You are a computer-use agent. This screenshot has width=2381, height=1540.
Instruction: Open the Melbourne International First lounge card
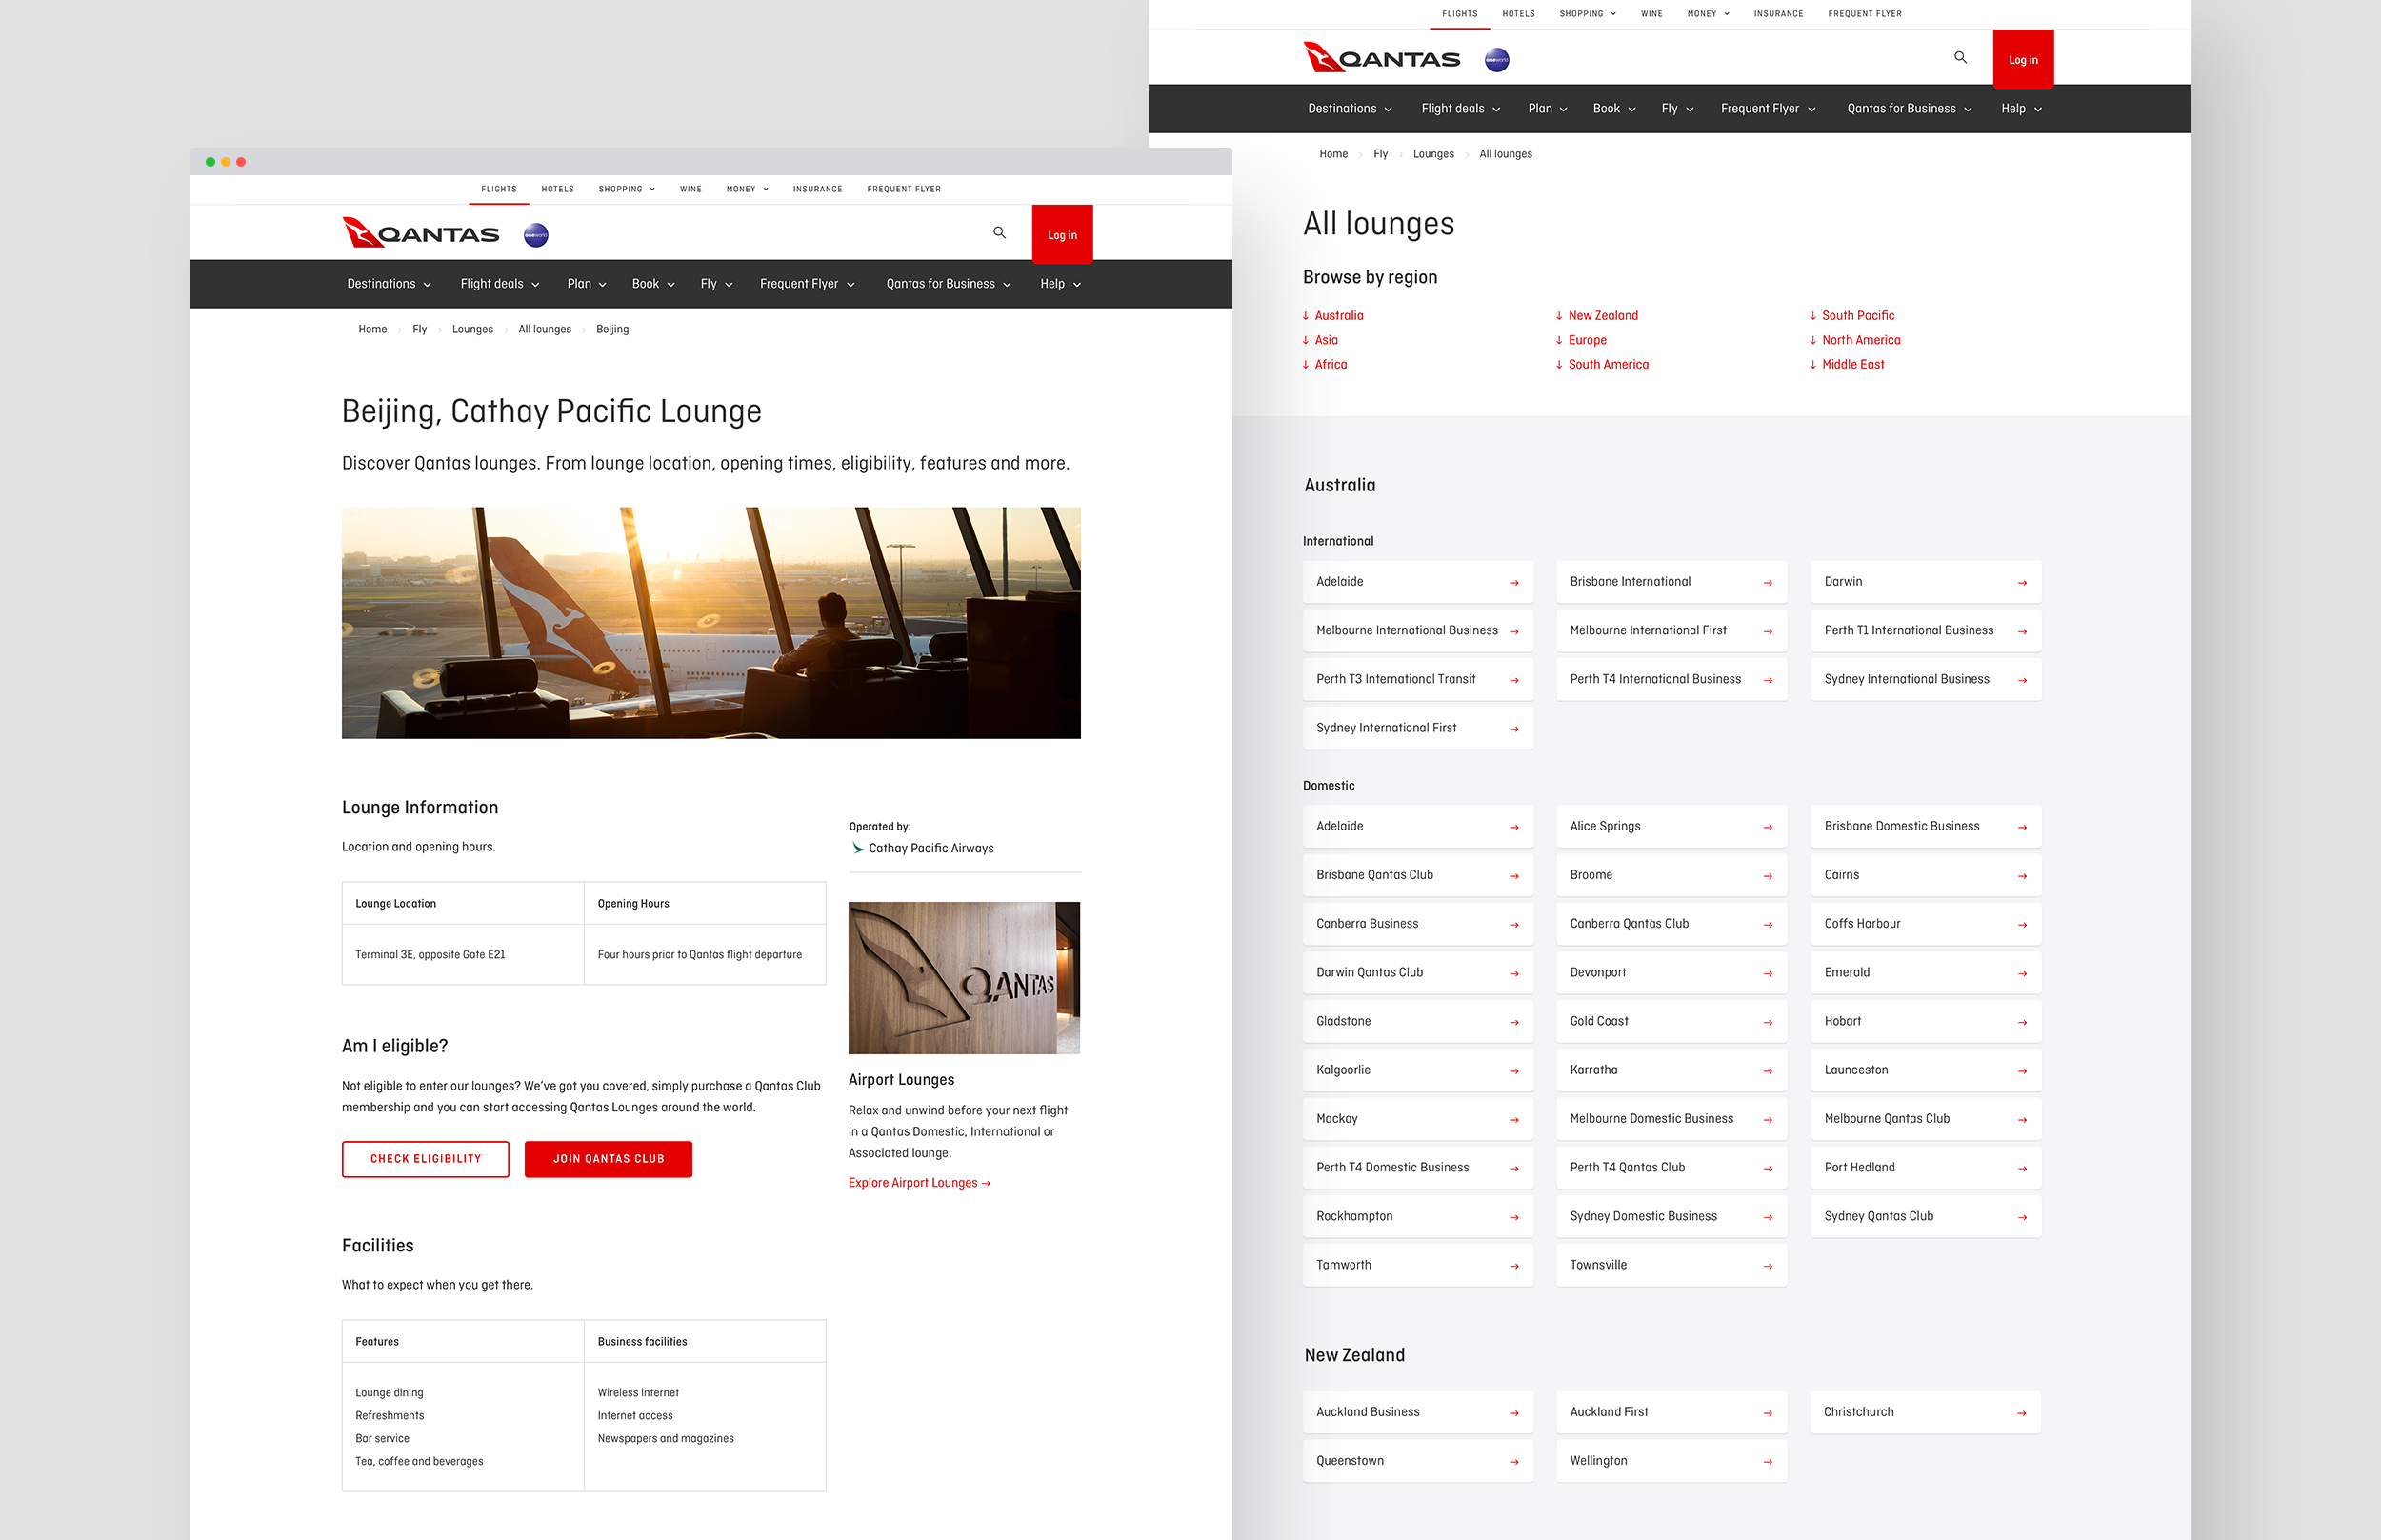[x=1671, y=631]
